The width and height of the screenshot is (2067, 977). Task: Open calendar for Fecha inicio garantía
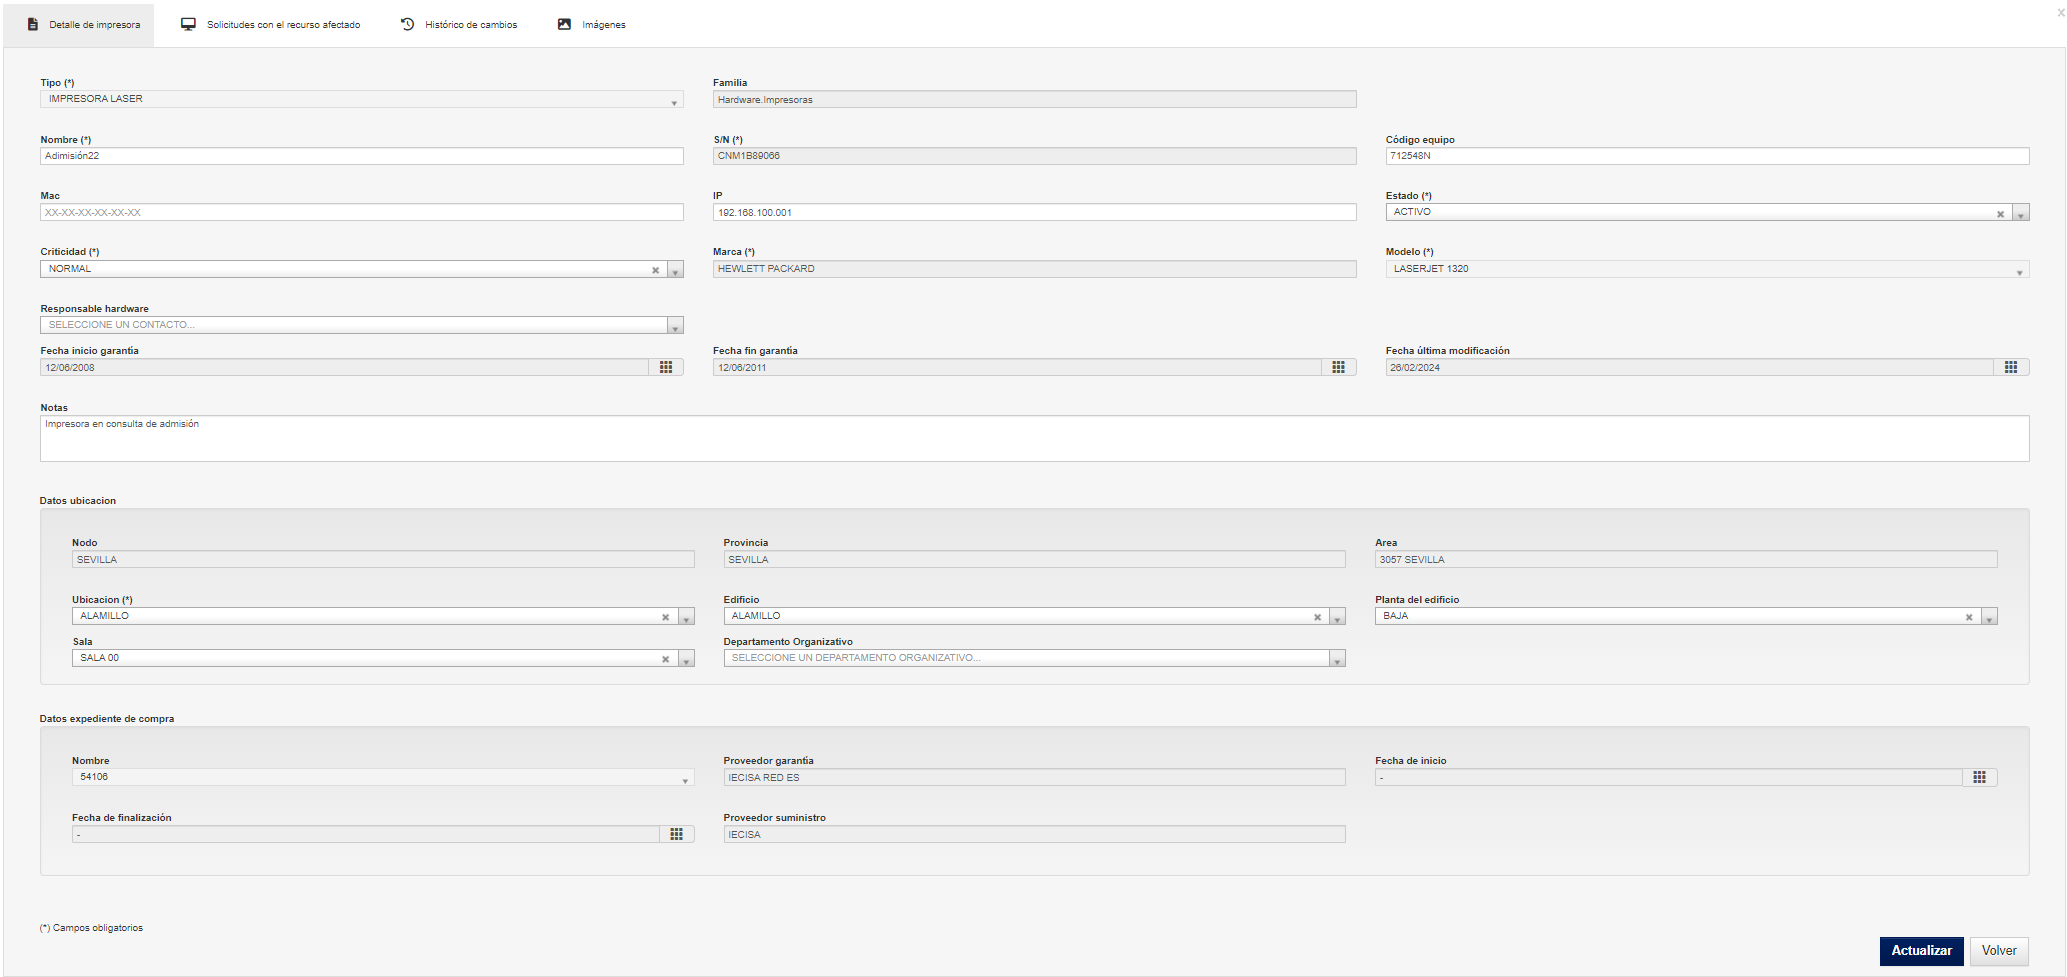[x=666, y=368]
